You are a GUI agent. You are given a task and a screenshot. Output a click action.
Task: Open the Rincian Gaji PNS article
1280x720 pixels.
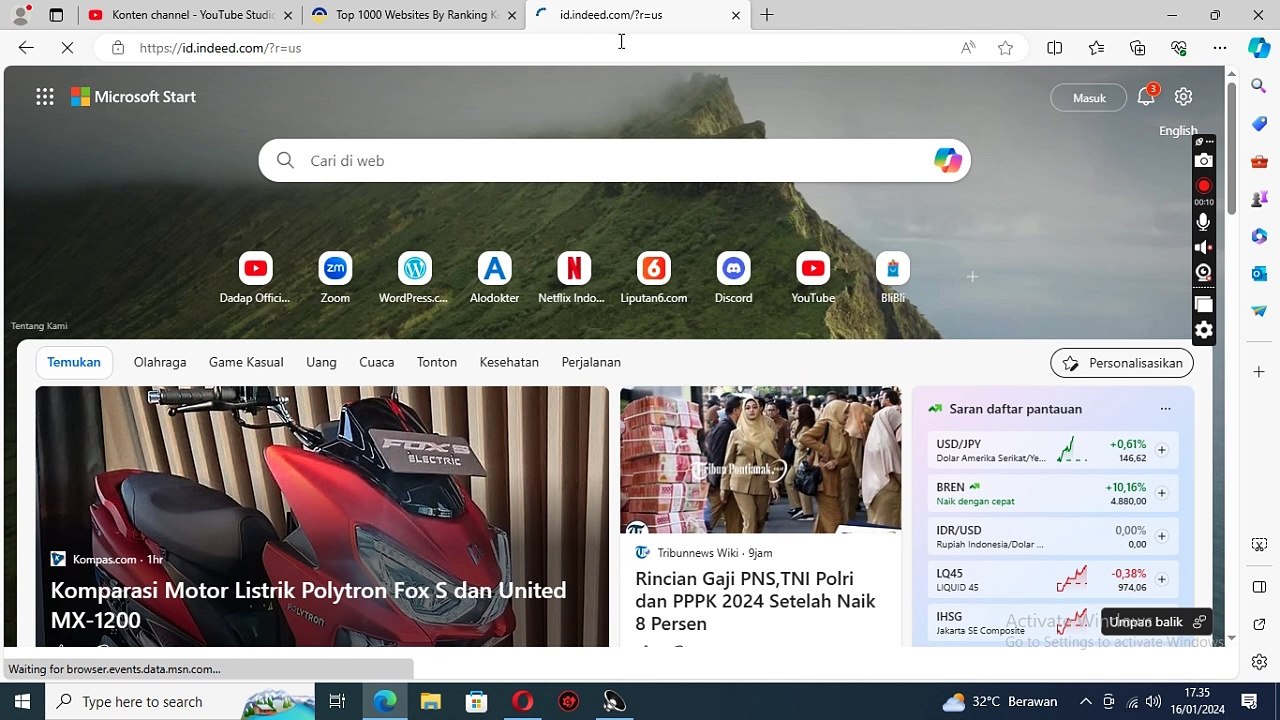[755, 601]
